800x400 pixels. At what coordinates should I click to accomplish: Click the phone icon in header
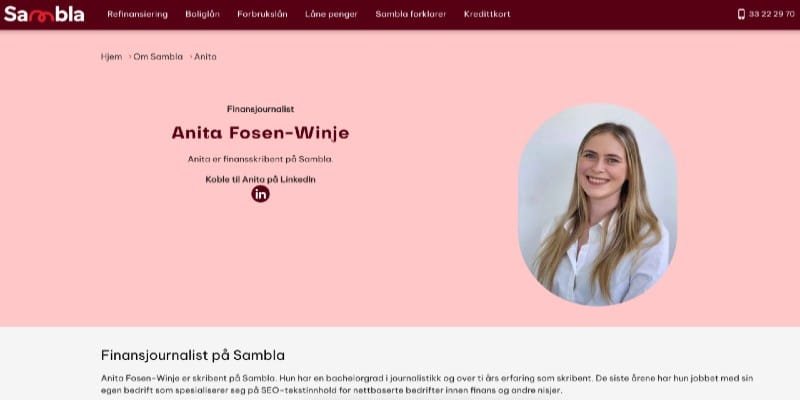click(741, 14)
